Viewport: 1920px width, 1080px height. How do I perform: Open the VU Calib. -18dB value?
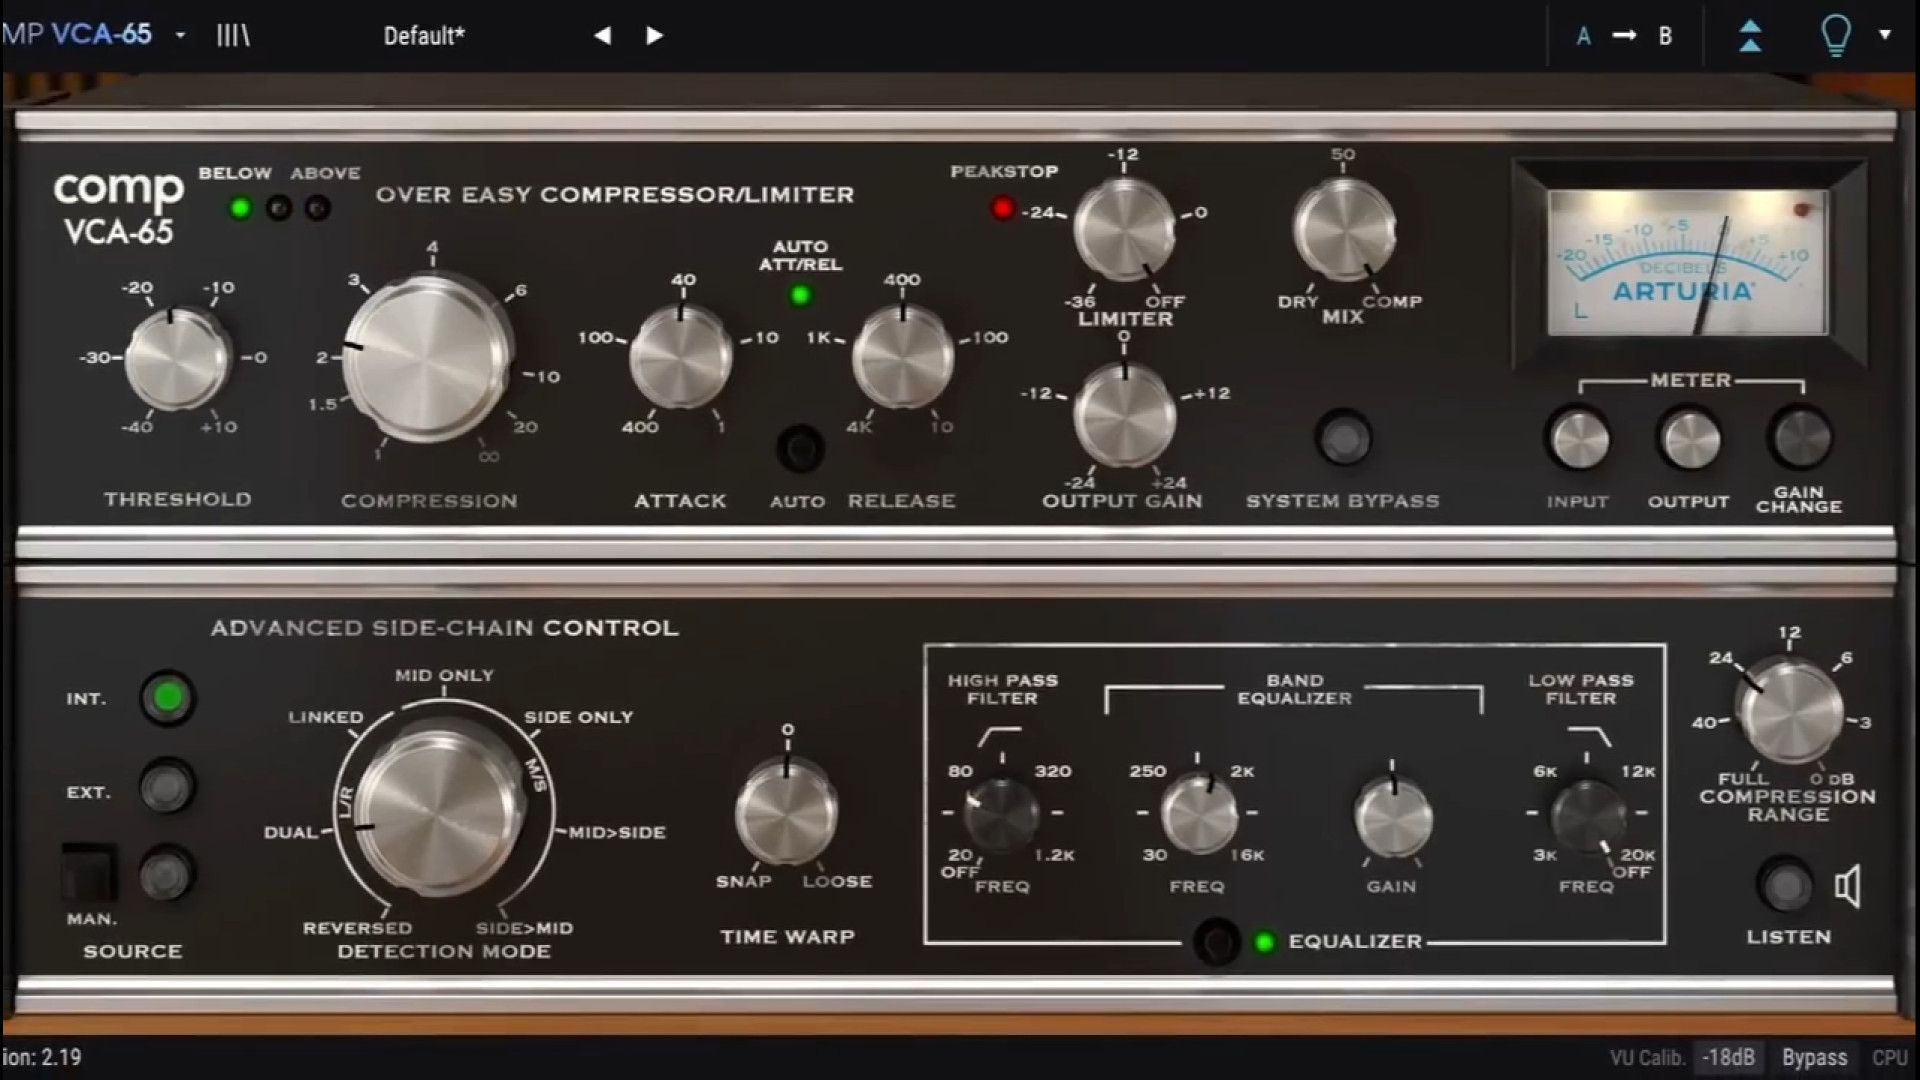click(1729, 1057)
